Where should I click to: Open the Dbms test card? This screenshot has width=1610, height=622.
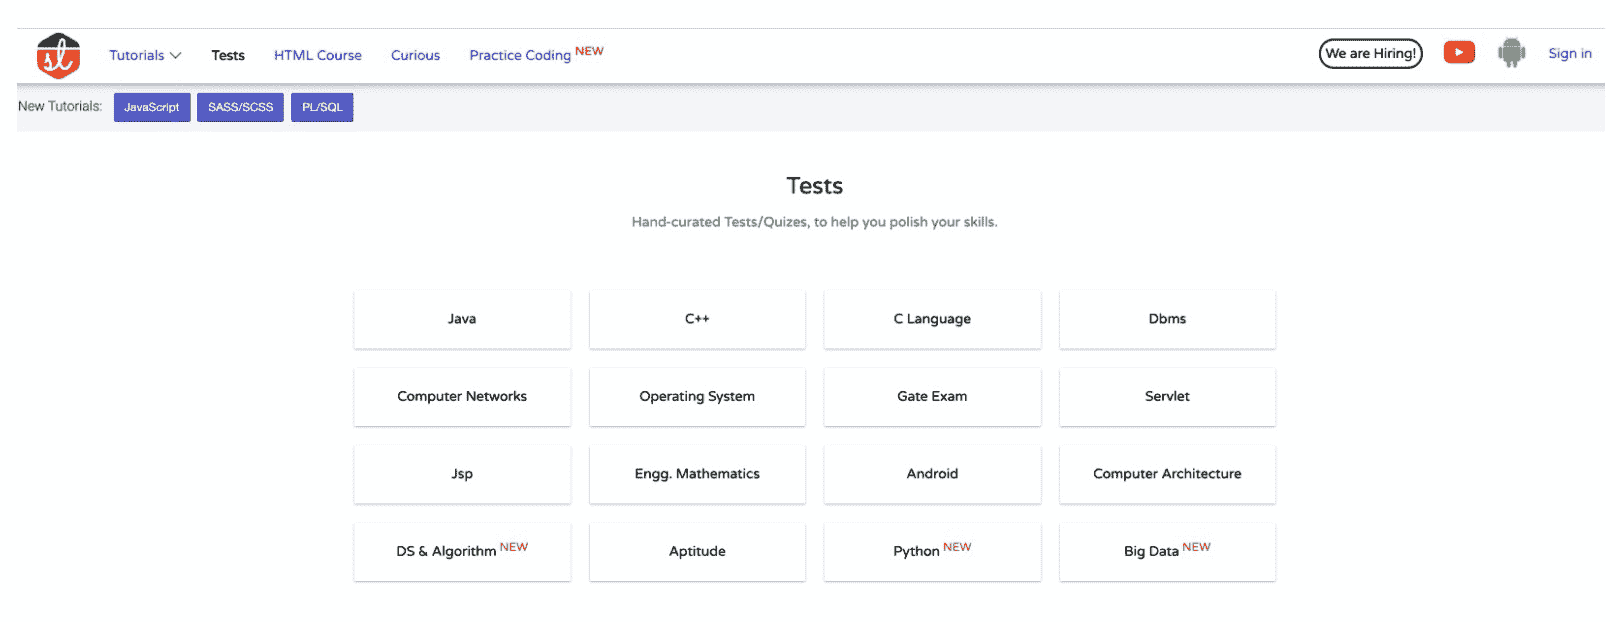click(1167, 319)
